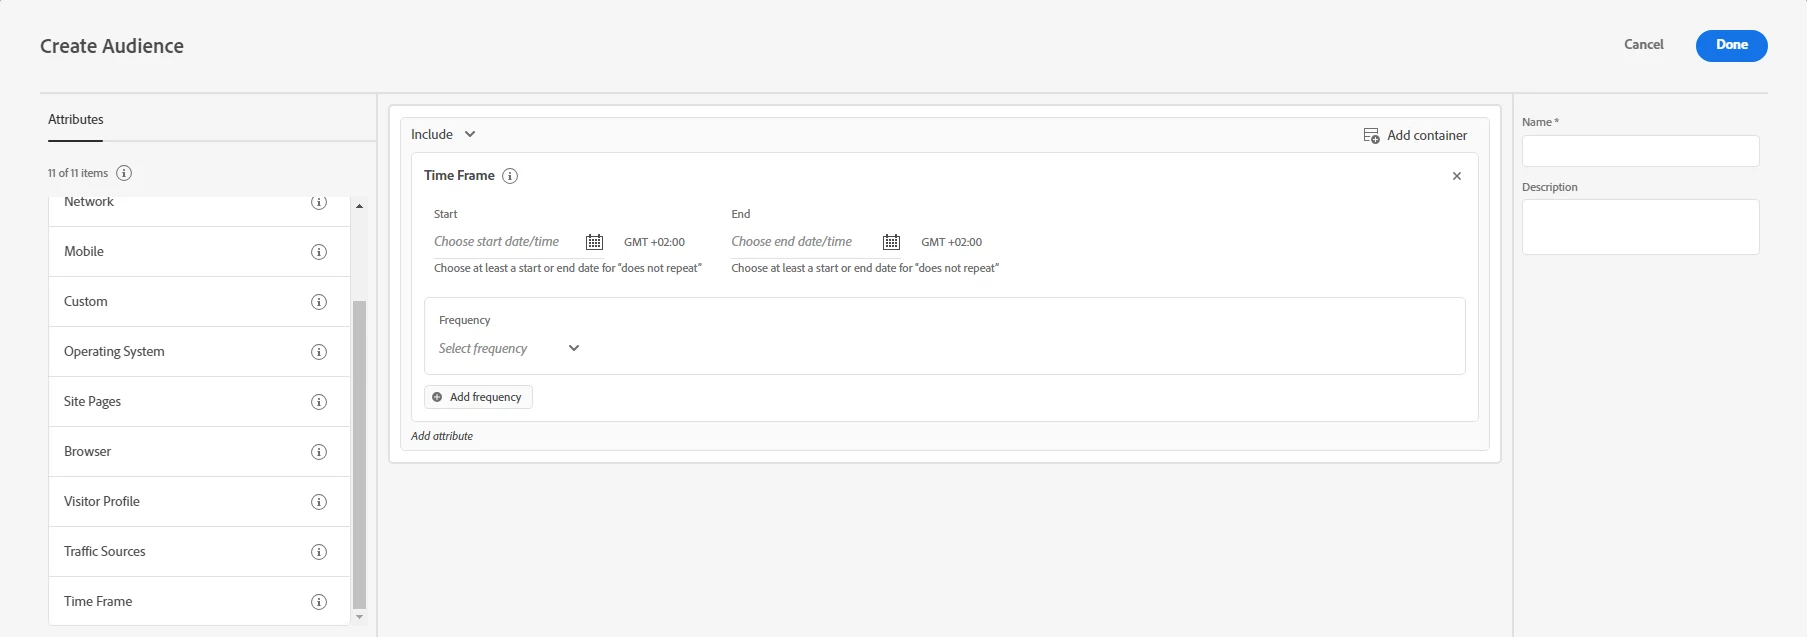Open info icon for Operating System attribute
The height and width of the screenshot is (637, 1807).
coord(319,352)
